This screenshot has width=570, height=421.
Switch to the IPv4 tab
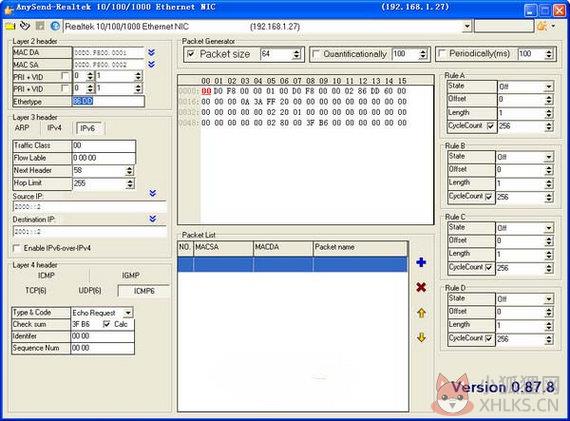point(55,128)
